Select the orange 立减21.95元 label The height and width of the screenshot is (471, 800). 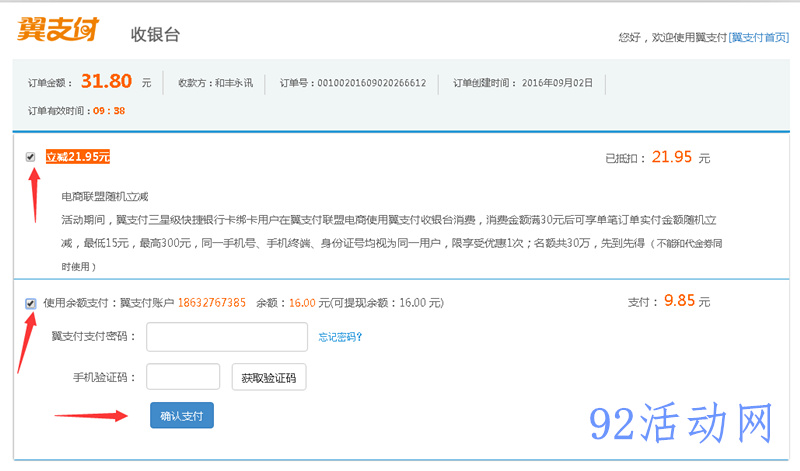pyautogui.click(x=78, y=156)
